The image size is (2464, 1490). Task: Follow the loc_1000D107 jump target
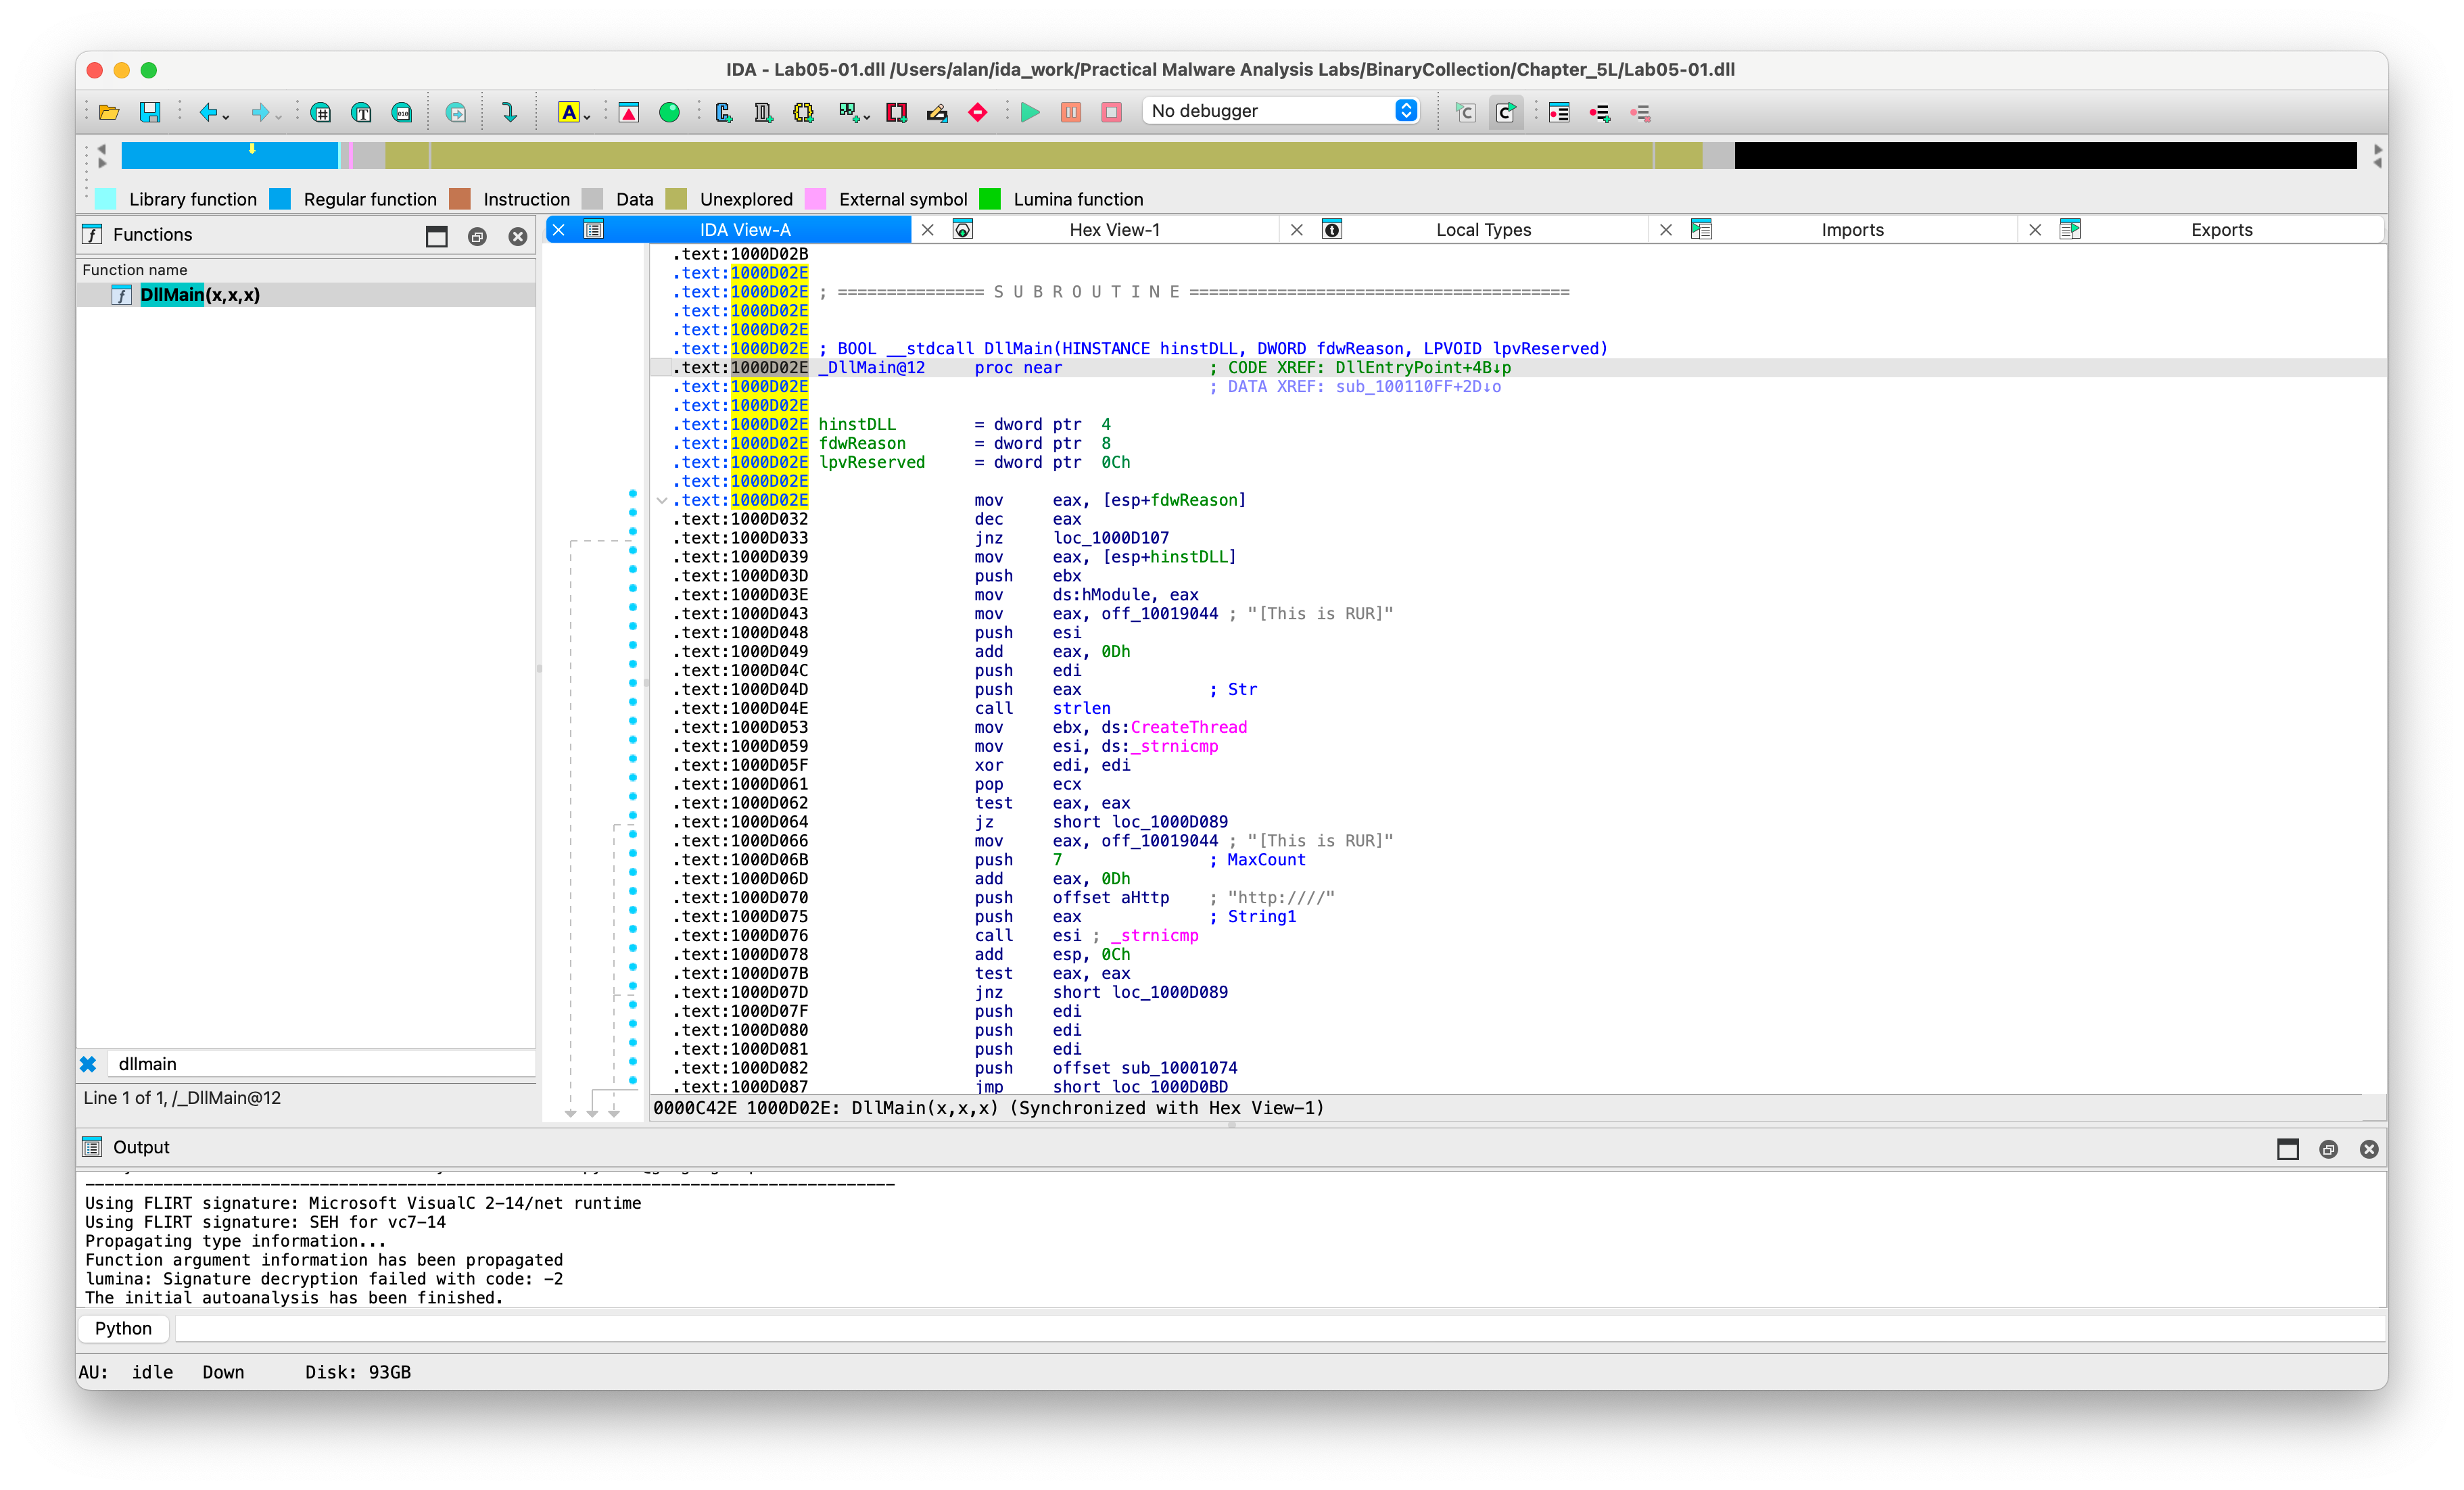[x=1110, y=538]
